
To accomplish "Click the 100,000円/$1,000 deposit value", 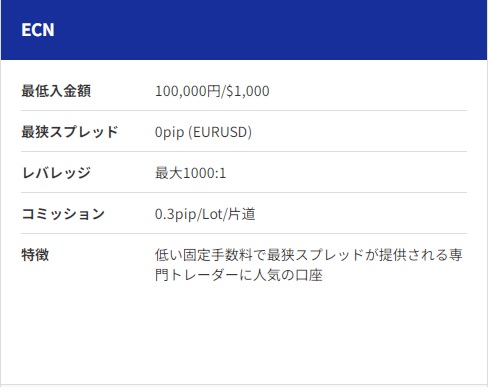I will tap(212, 91).
